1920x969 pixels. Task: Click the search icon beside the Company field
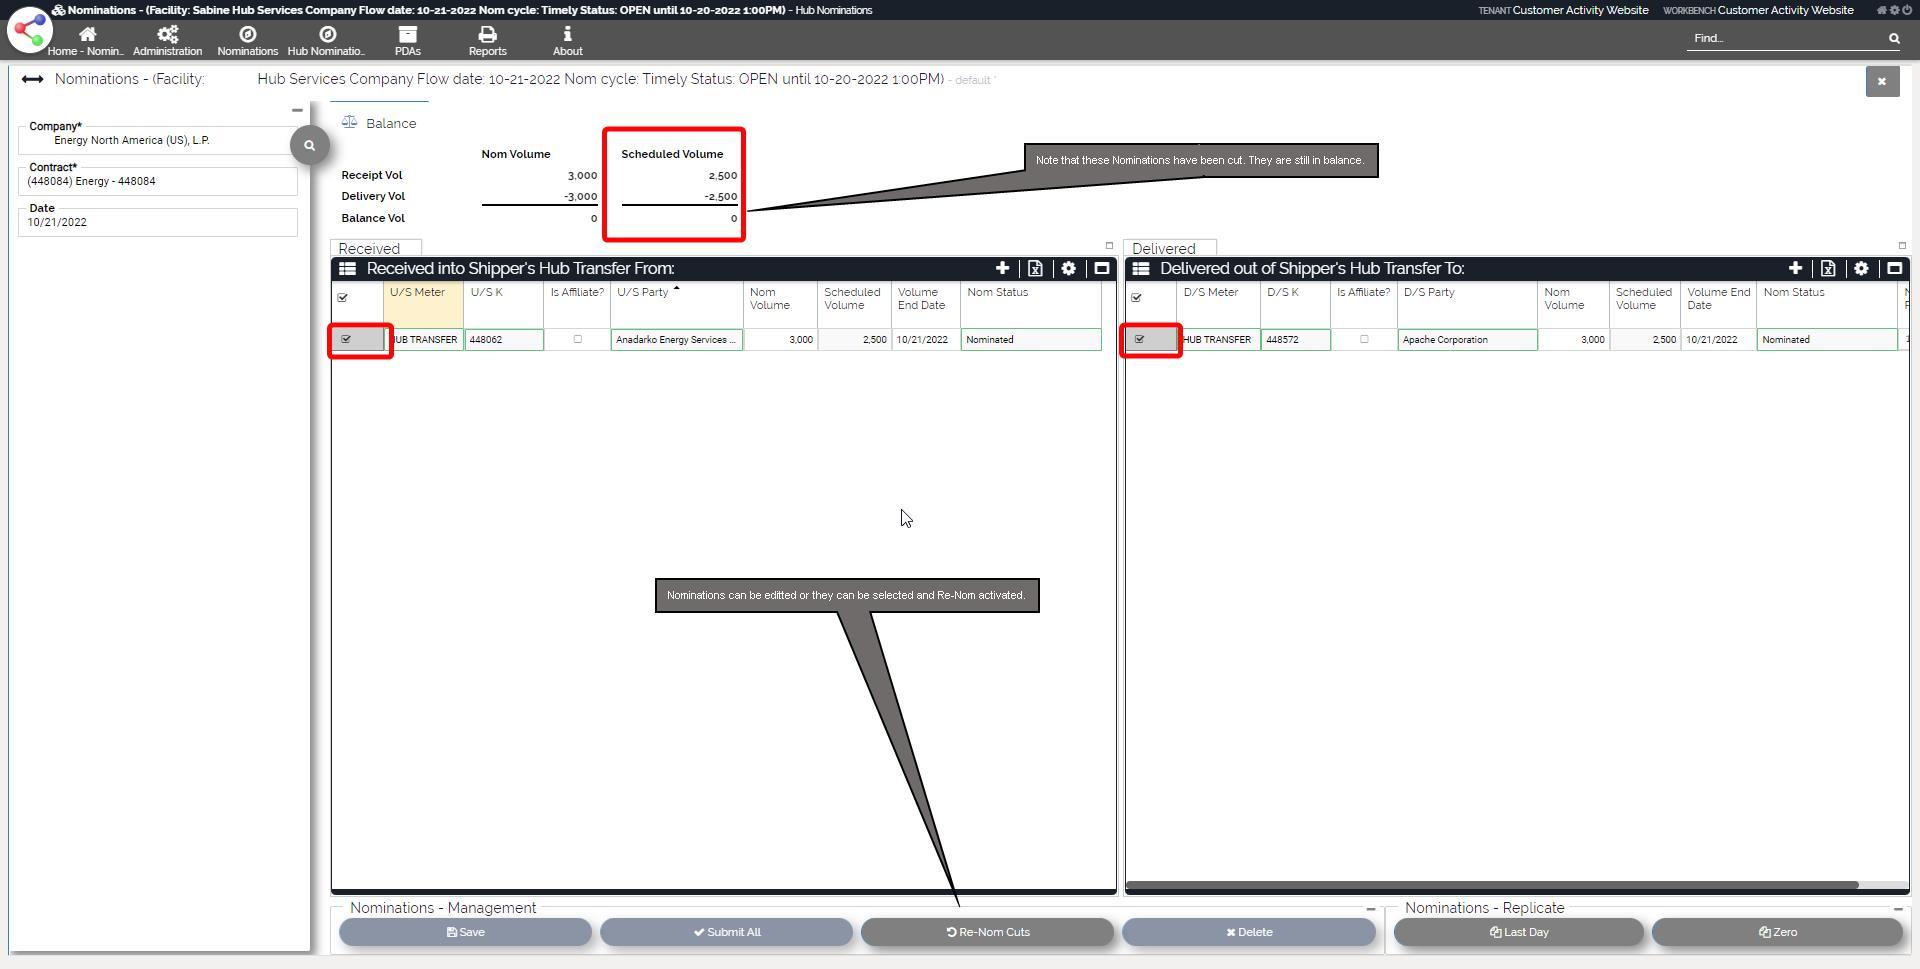coord(310,146)
